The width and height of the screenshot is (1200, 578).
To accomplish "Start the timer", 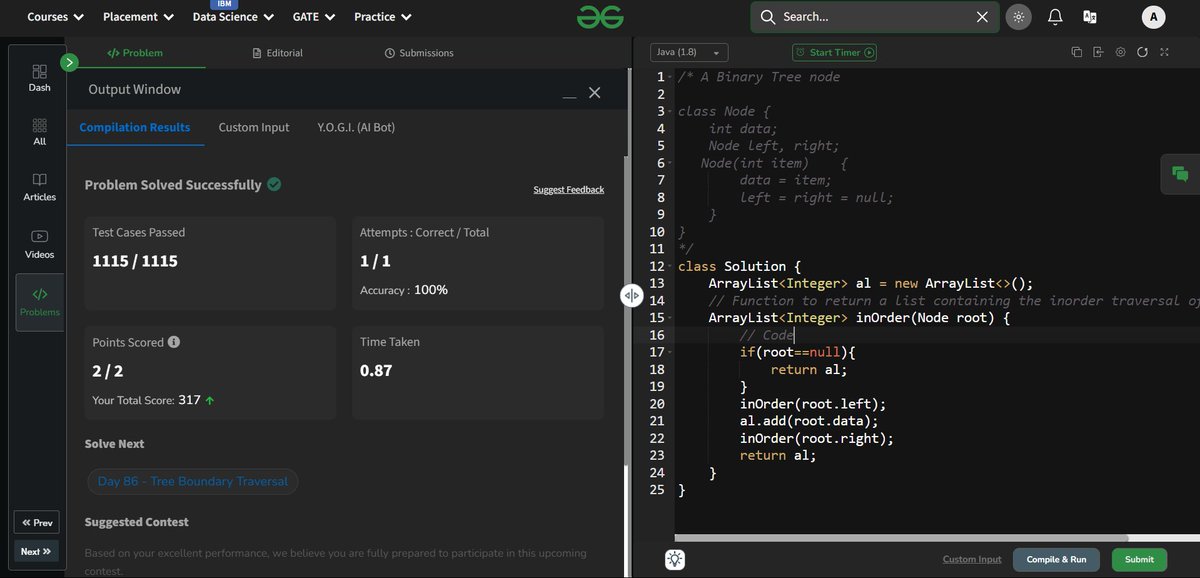I will click(835, 52).
